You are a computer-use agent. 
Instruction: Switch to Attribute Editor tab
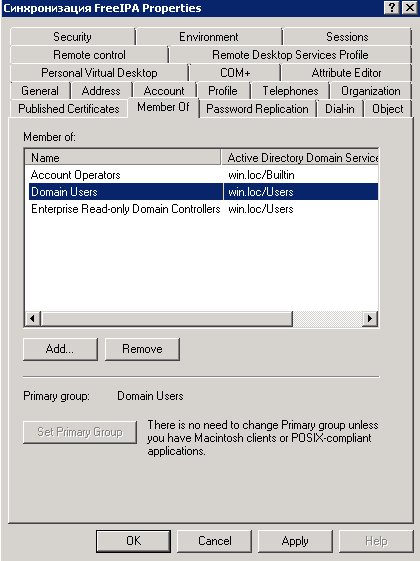tap(346, 73)
